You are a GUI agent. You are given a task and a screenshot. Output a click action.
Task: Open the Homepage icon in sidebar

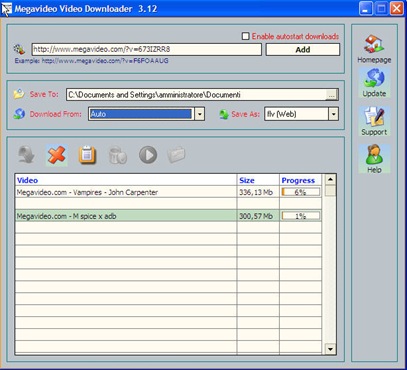374,44
